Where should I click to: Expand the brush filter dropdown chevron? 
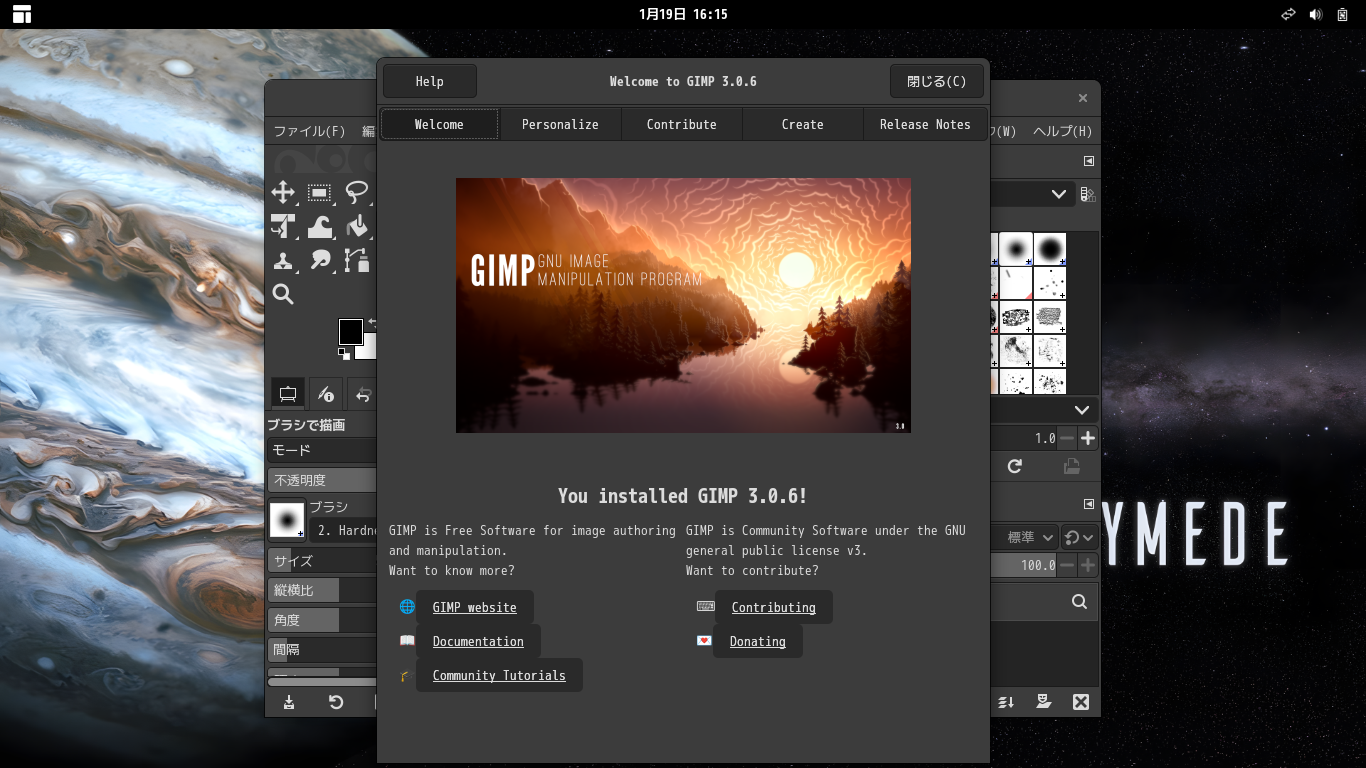(1059, 194)
